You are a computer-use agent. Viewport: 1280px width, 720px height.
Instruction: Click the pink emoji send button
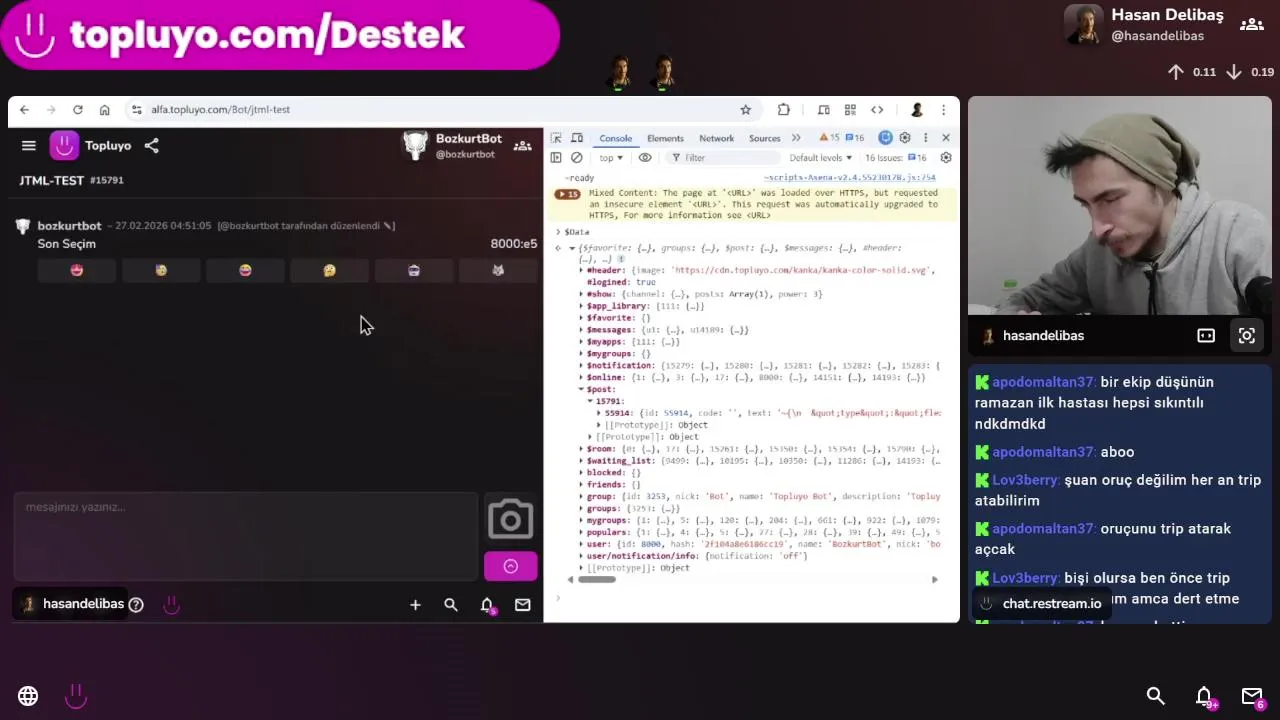pyautogui.click(x=510, y=566)
